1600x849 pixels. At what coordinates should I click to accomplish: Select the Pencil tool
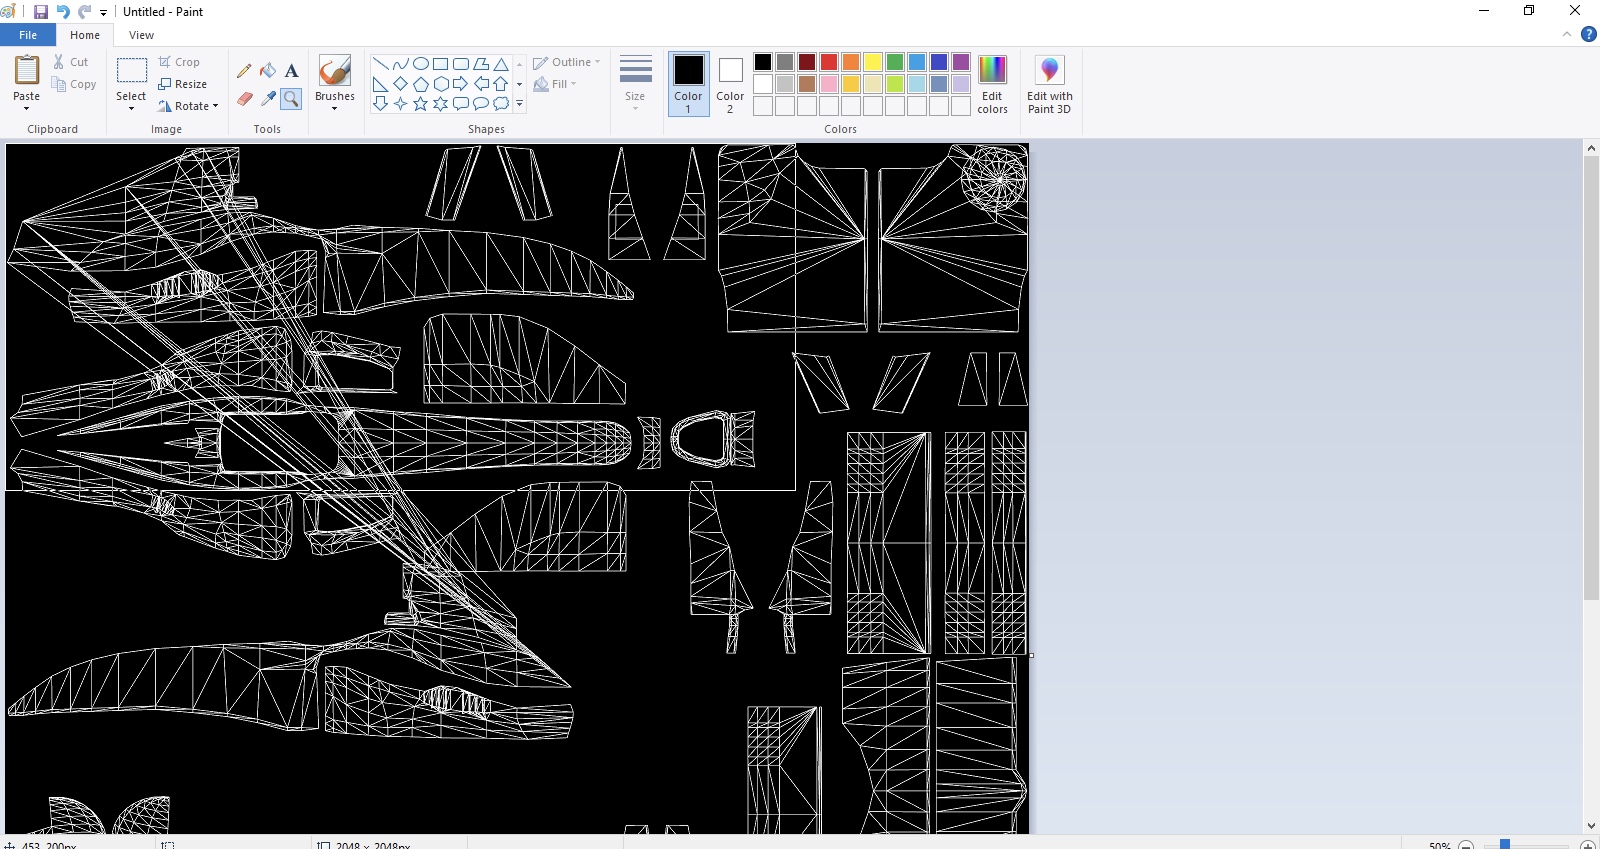click(x=244, y=71)
